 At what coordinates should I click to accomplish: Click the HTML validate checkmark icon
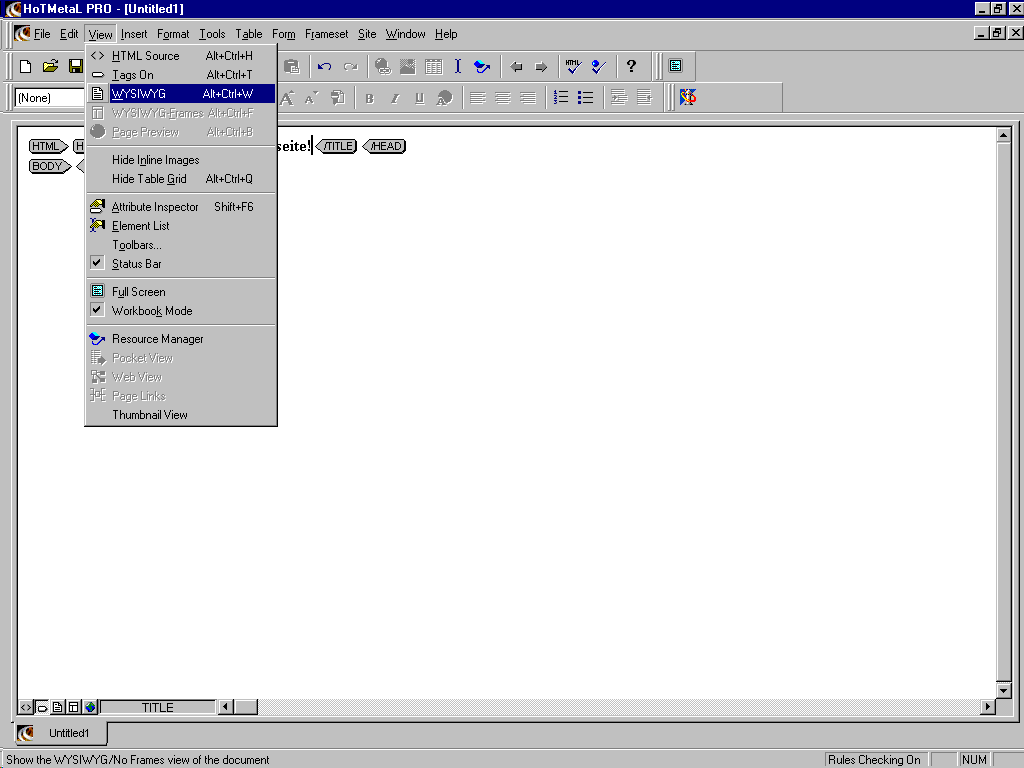point(573,66)
